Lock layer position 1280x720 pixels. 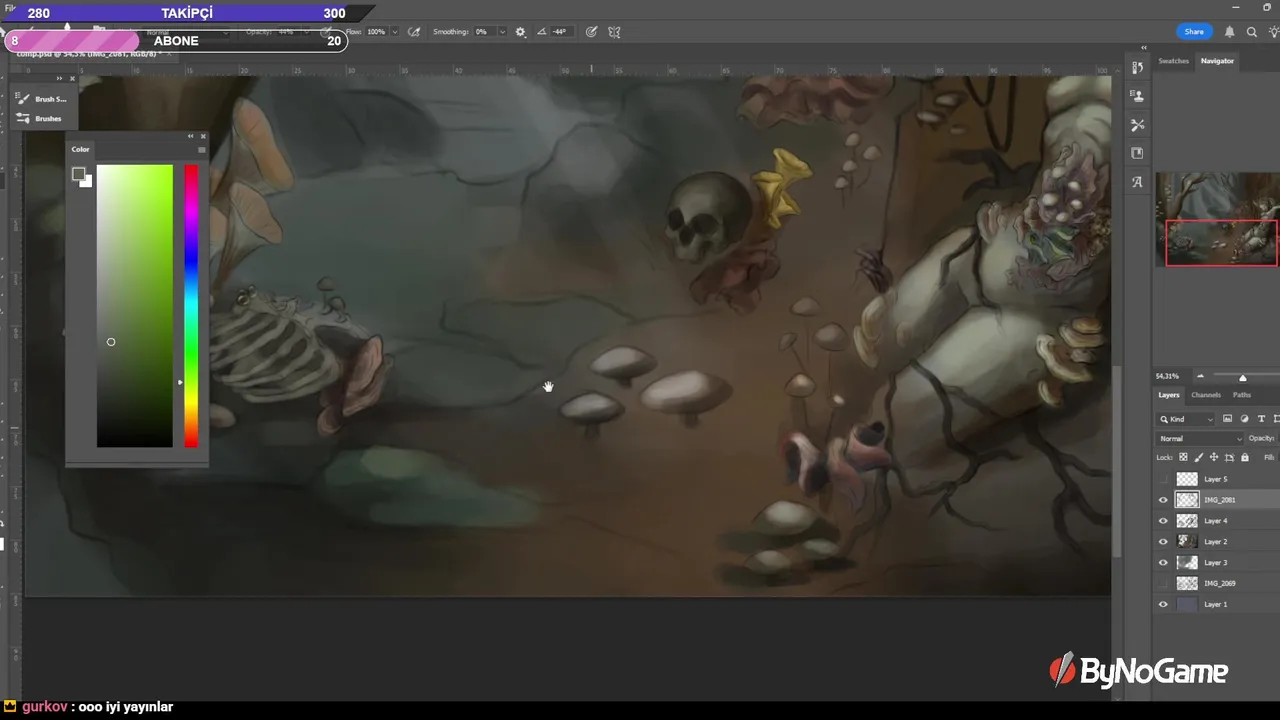[1214, 457]
